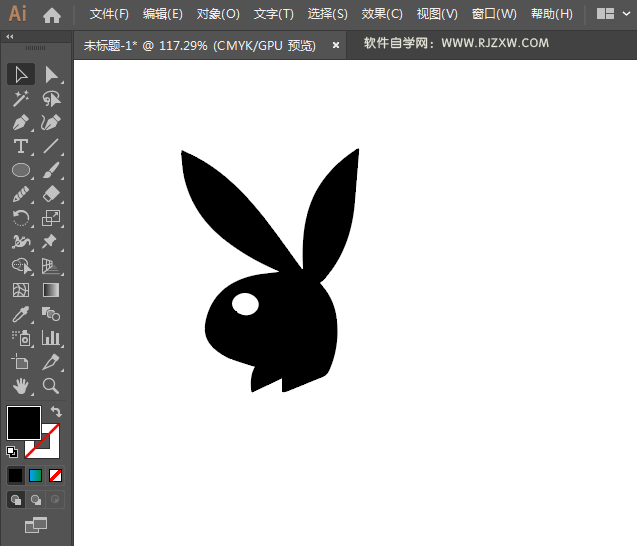637x546 pixels.
Task: Open the 效果(C) menu
Action: (x=382, y=14)
